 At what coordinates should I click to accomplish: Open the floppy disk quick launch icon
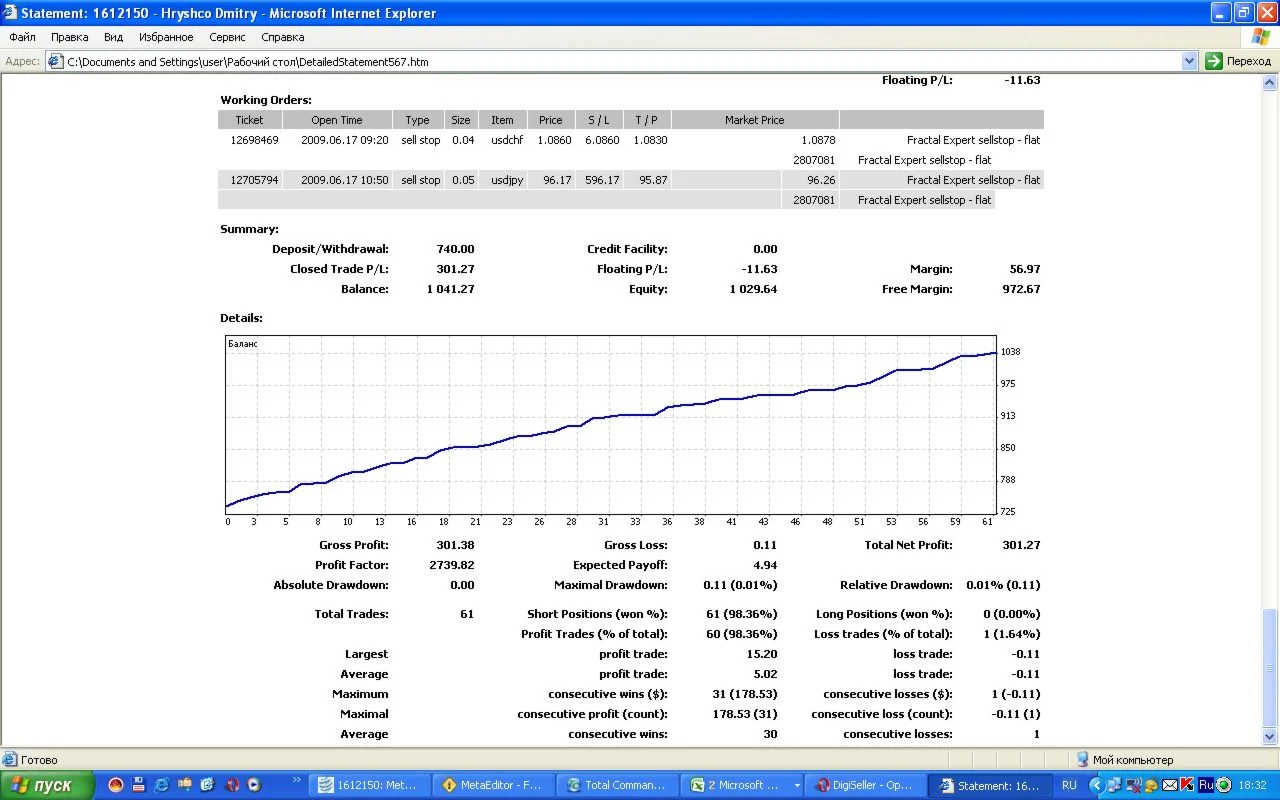[x=139, y=785]
